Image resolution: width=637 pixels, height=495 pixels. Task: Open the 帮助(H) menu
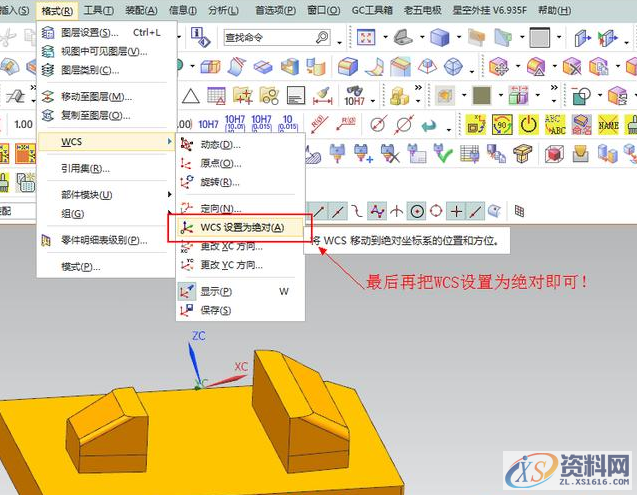coord(555,11)
